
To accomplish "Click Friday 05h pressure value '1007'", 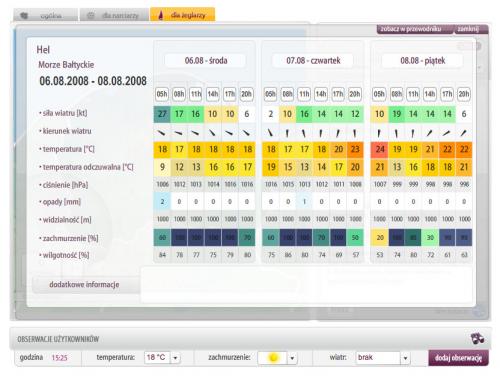I will pyautogui.click(x=380, y=184).
